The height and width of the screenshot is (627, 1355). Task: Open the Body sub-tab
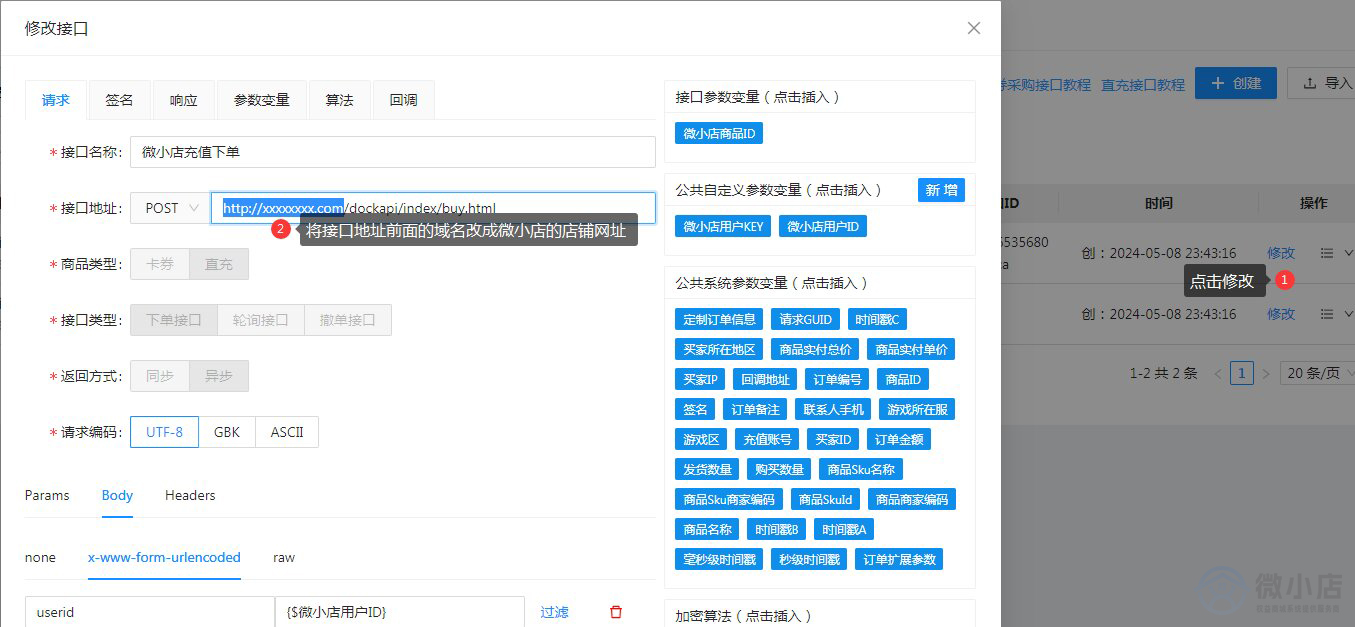(117, 495)
